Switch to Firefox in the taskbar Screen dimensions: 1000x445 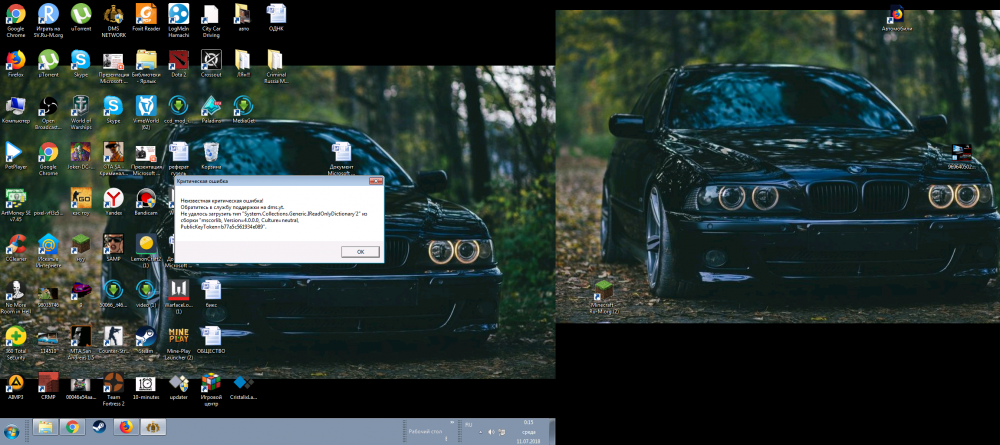tap(126, 427)
